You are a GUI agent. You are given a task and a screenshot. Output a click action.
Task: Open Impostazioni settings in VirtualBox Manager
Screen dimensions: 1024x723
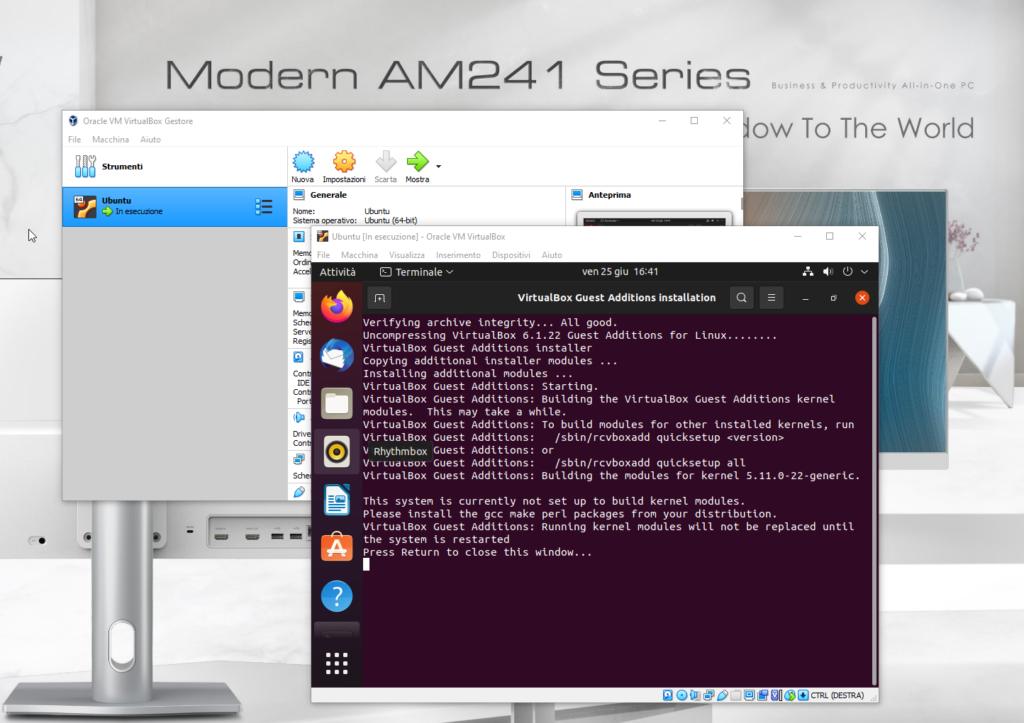point(344,166)
